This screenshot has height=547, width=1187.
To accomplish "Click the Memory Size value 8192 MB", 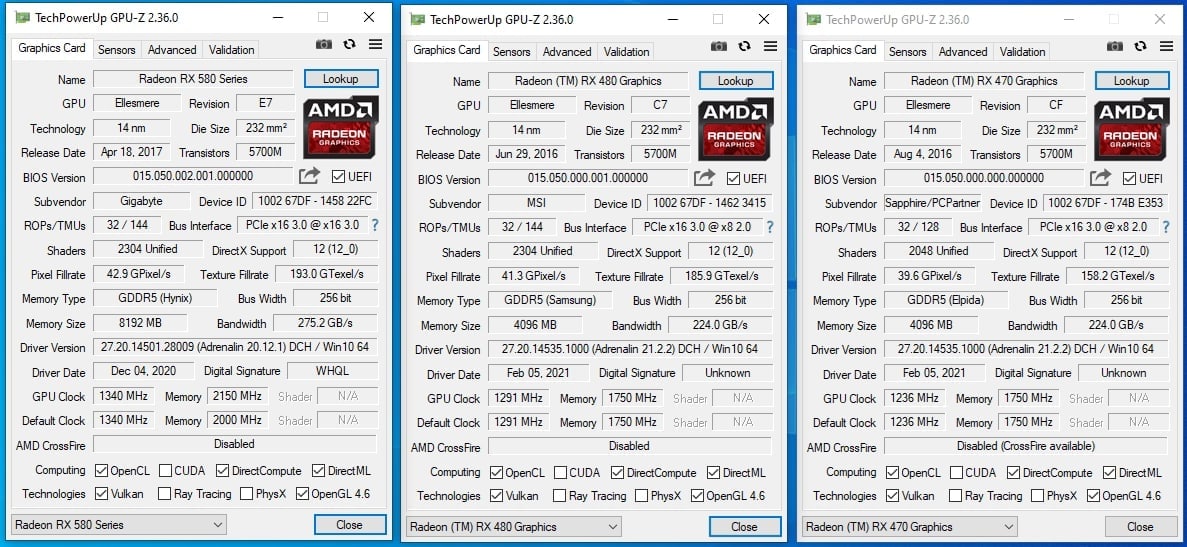I will (x=140, y=323).
